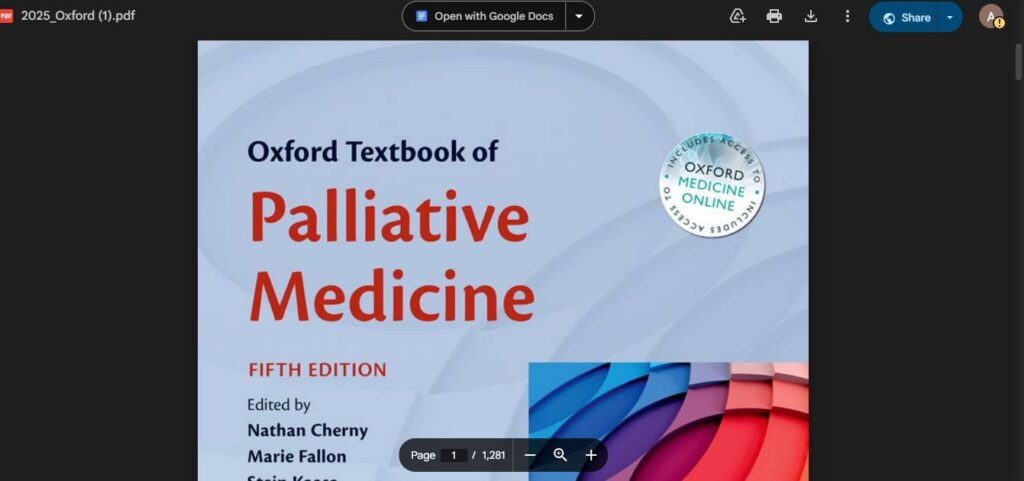Viewport: 1024px width, 481px height.
Task: Zoom out with the minus icon
Action: [x=530, y=455]
